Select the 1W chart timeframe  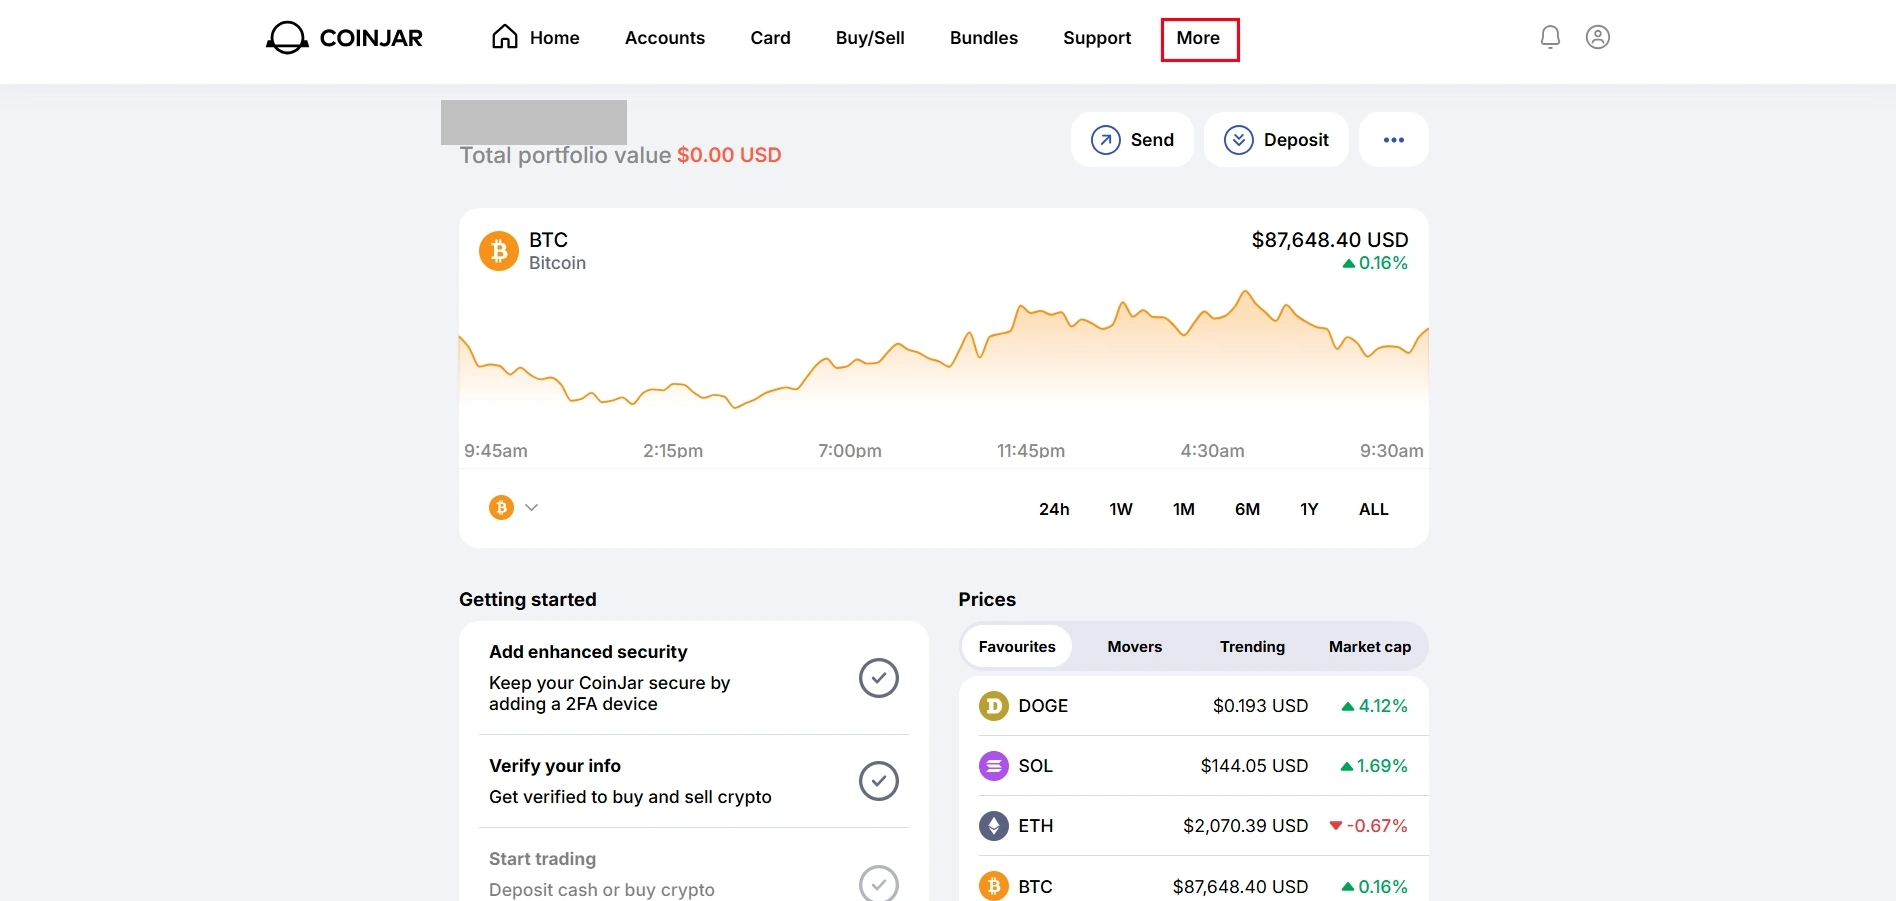pyautogui.click(x=1121, y=509)
